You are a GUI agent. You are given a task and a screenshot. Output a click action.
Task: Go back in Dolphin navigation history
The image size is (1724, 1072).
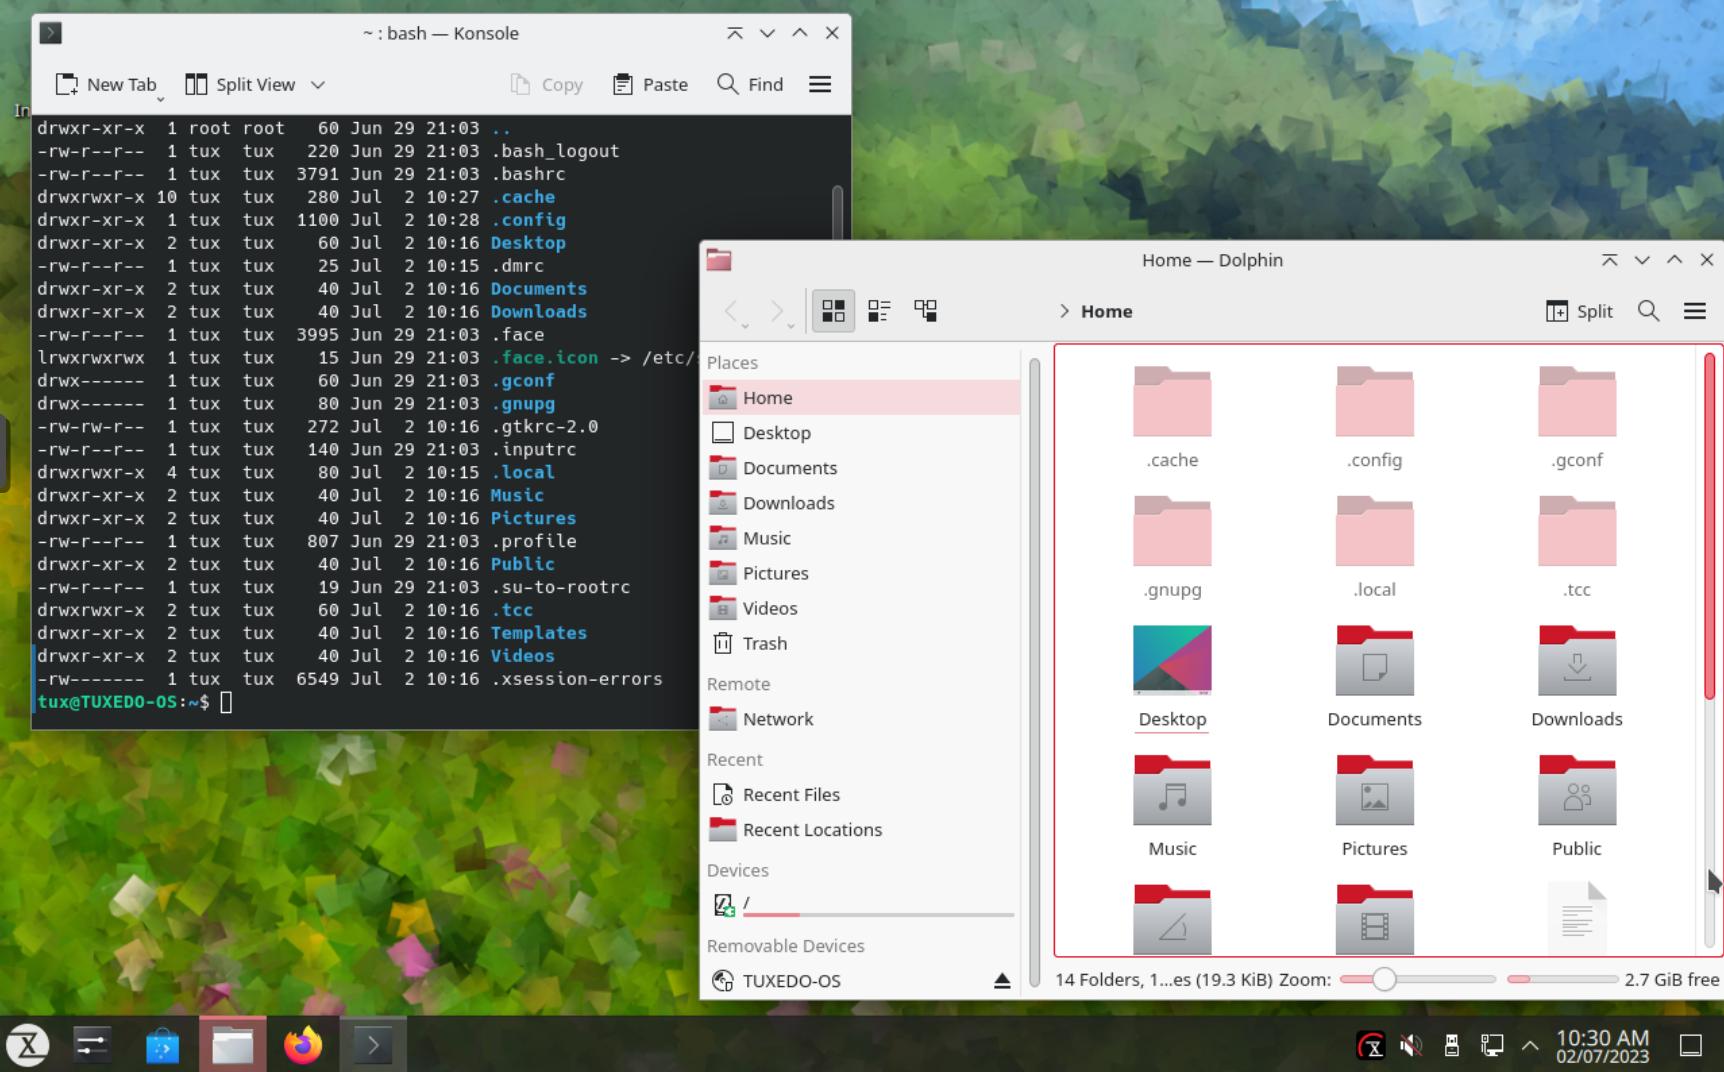click(733, 311)
